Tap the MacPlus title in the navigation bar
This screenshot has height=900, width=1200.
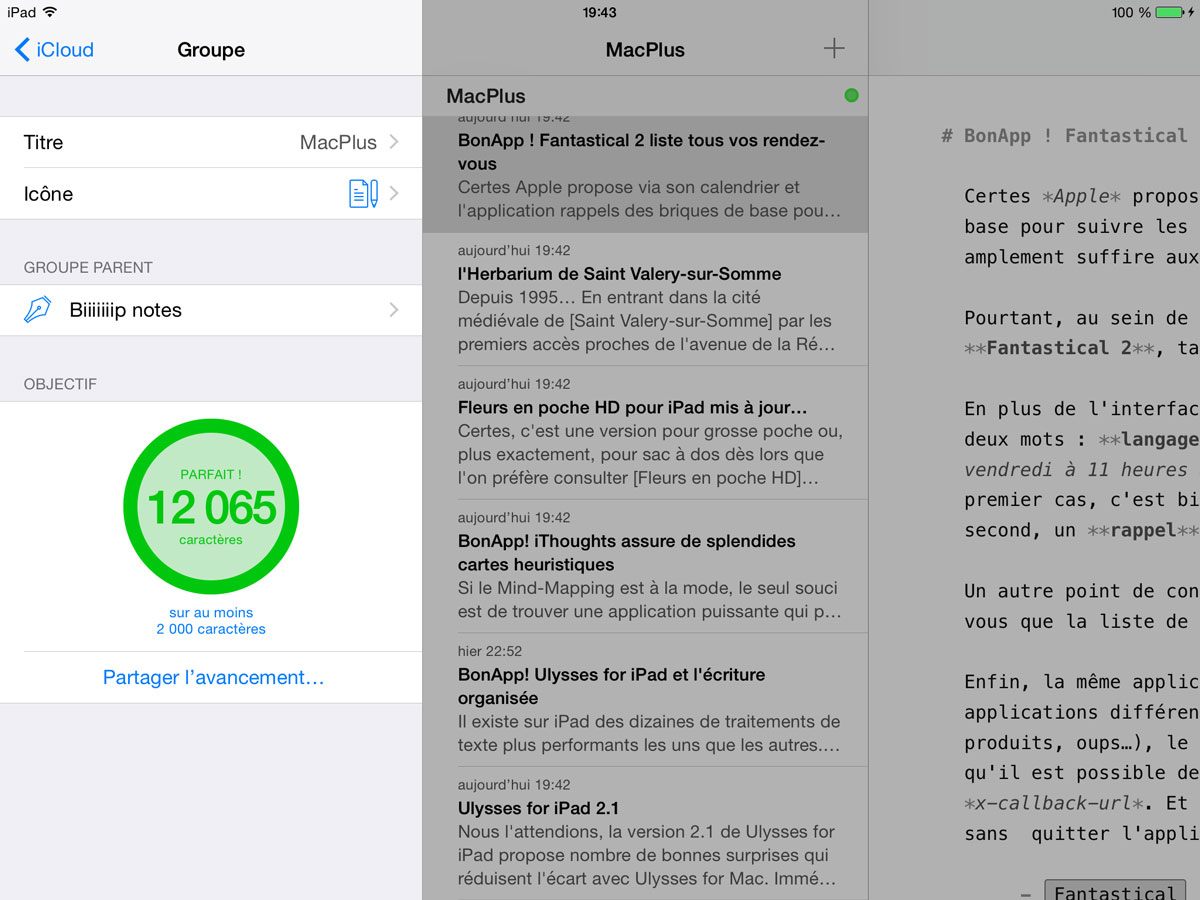click(645, 50)
